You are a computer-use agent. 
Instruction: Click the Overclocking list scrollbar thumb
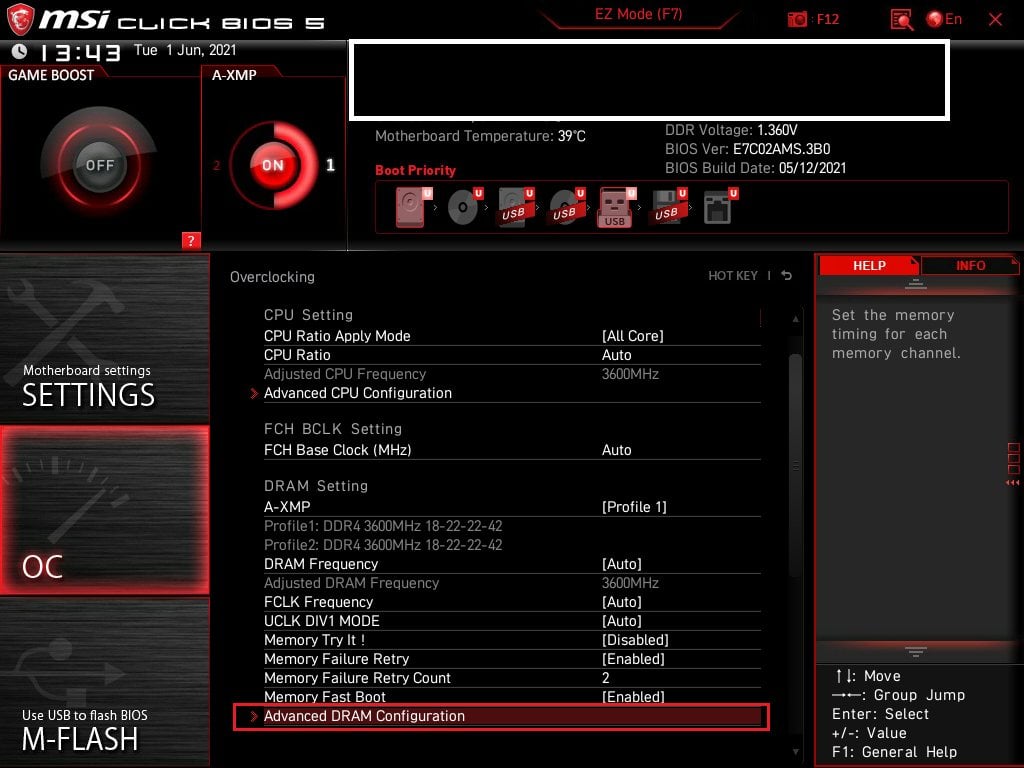click(795, 465)
